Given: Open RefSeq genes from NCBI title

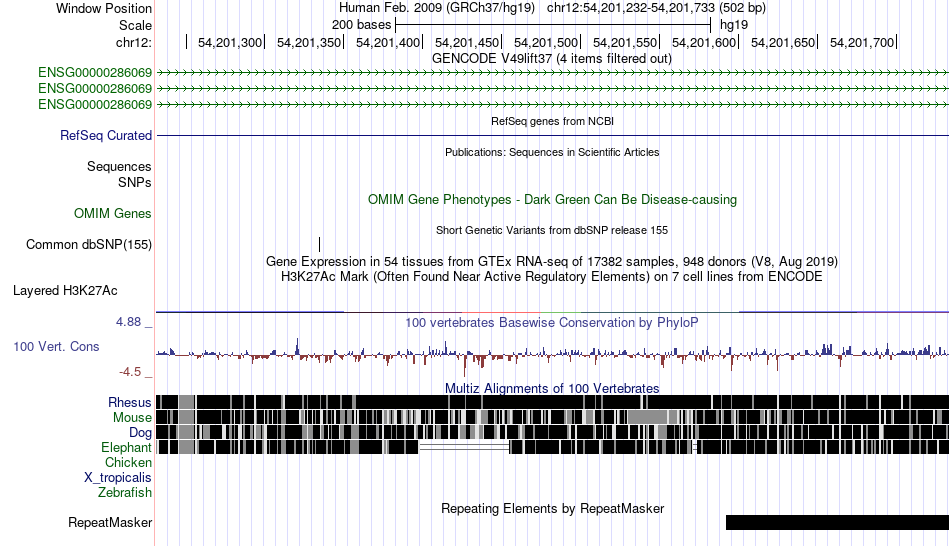Looking at the screenshot, I should tap(552, 121).
